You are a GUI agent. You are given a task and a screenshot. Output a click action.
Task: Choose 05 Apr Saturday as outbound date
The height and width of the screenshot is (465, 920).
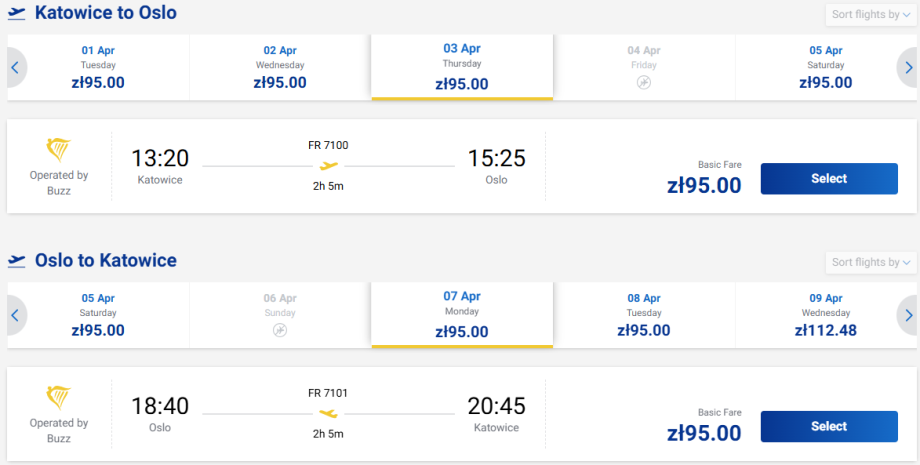tap(826, 67)
